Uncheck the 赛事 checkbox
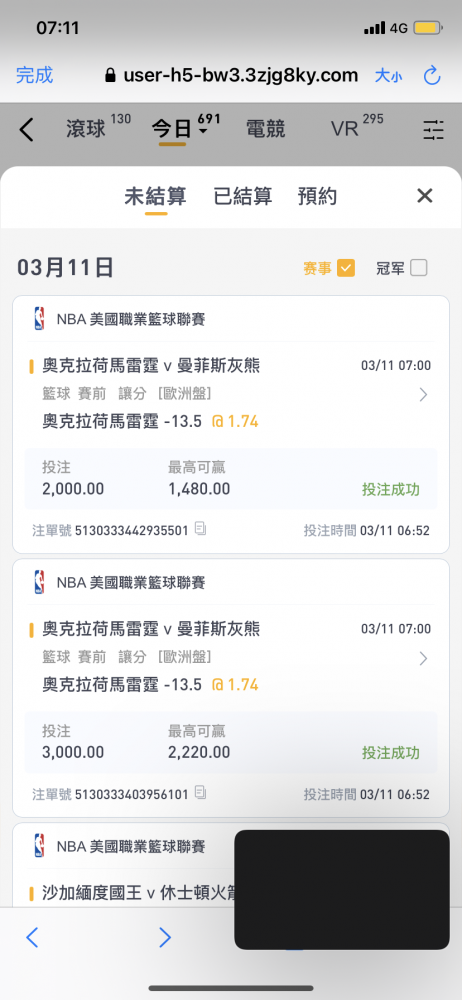 coord(346,268)
